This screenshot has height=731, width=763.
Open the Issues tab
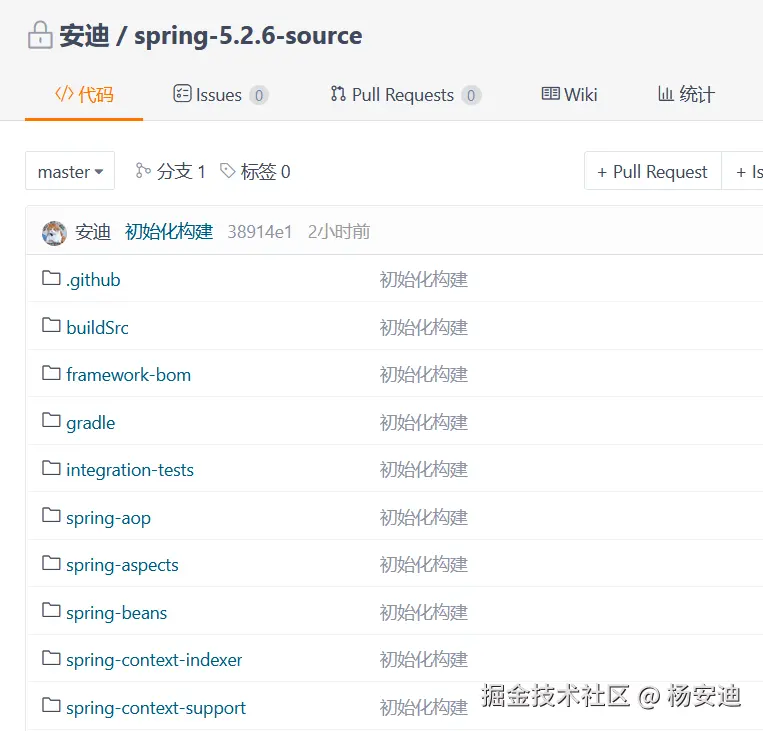click(x=220, y=94)
